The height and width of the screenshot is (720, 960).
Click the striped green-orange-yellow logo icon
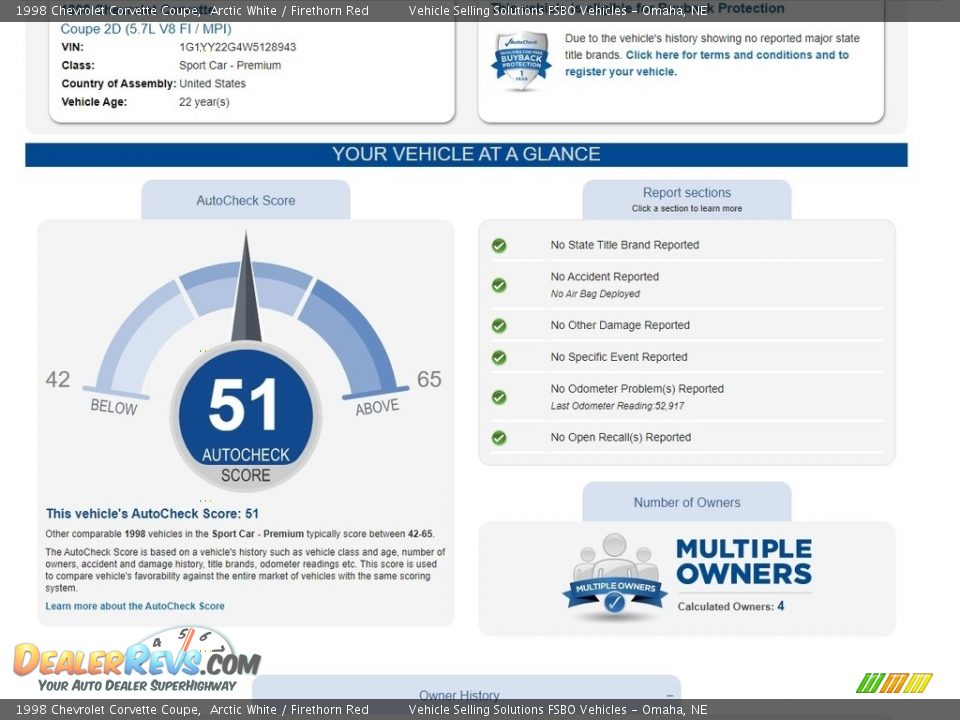[894, 683]
